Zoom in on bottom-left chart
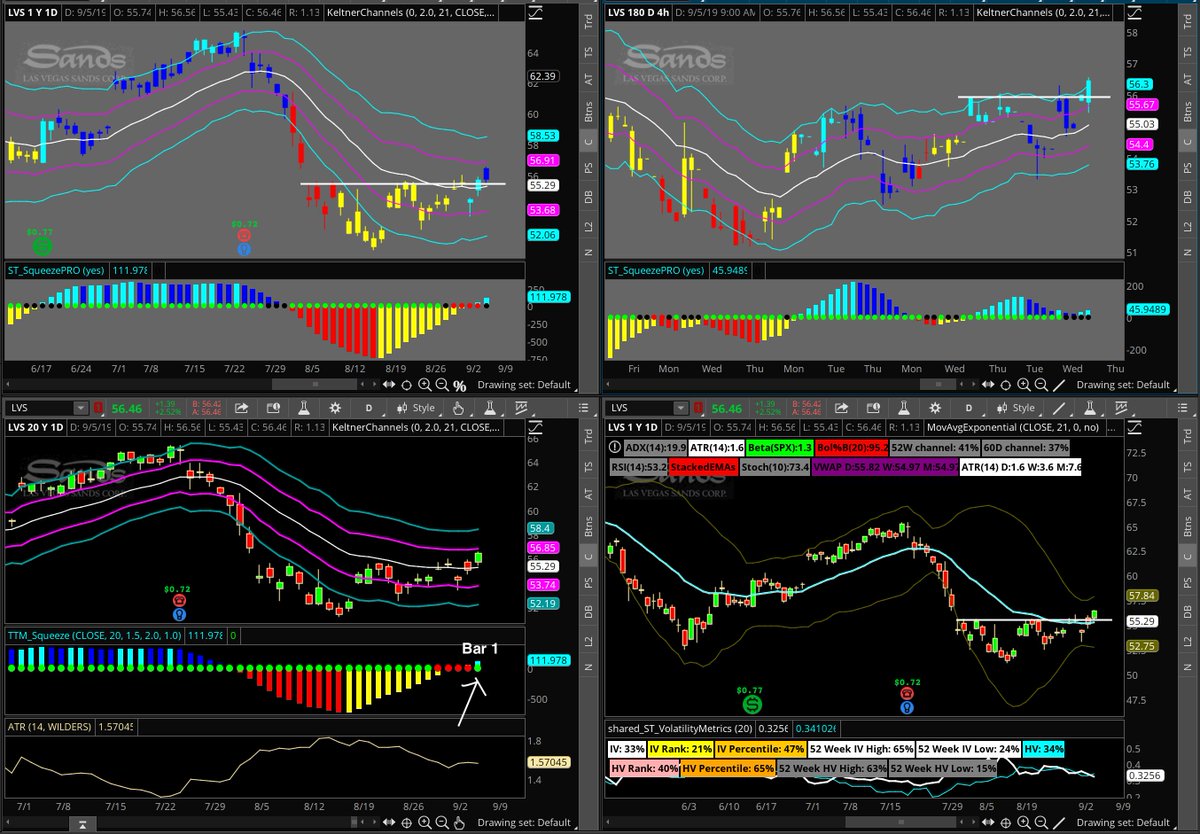The height and width of the screenshot is (834, 1200). coord(424,824)
